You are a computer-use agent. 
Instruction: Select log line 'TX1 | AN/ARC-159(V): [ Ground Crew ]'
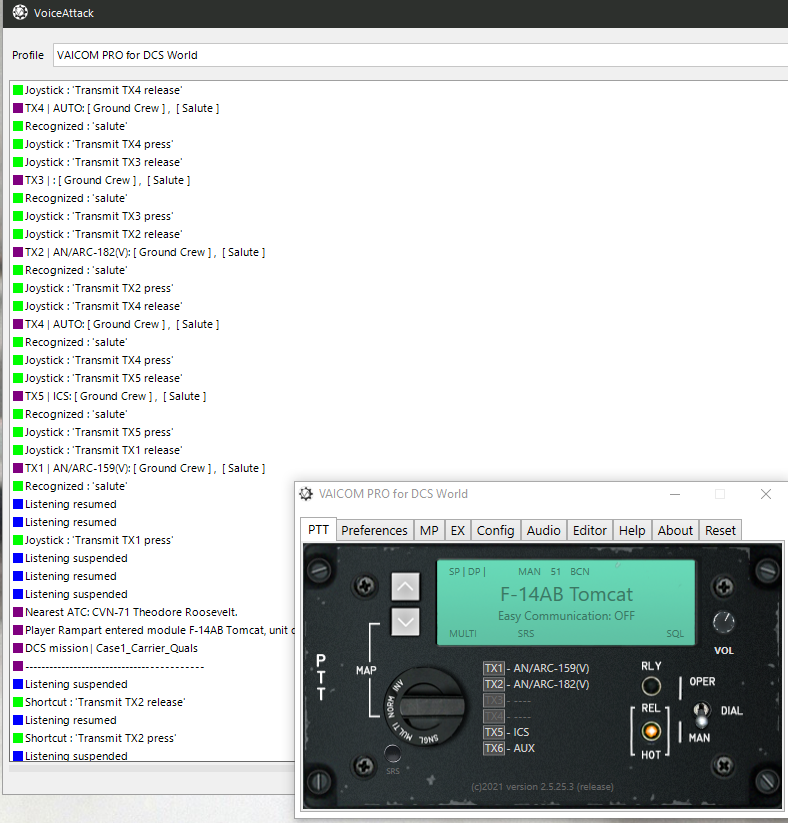(x=139, y=468)
